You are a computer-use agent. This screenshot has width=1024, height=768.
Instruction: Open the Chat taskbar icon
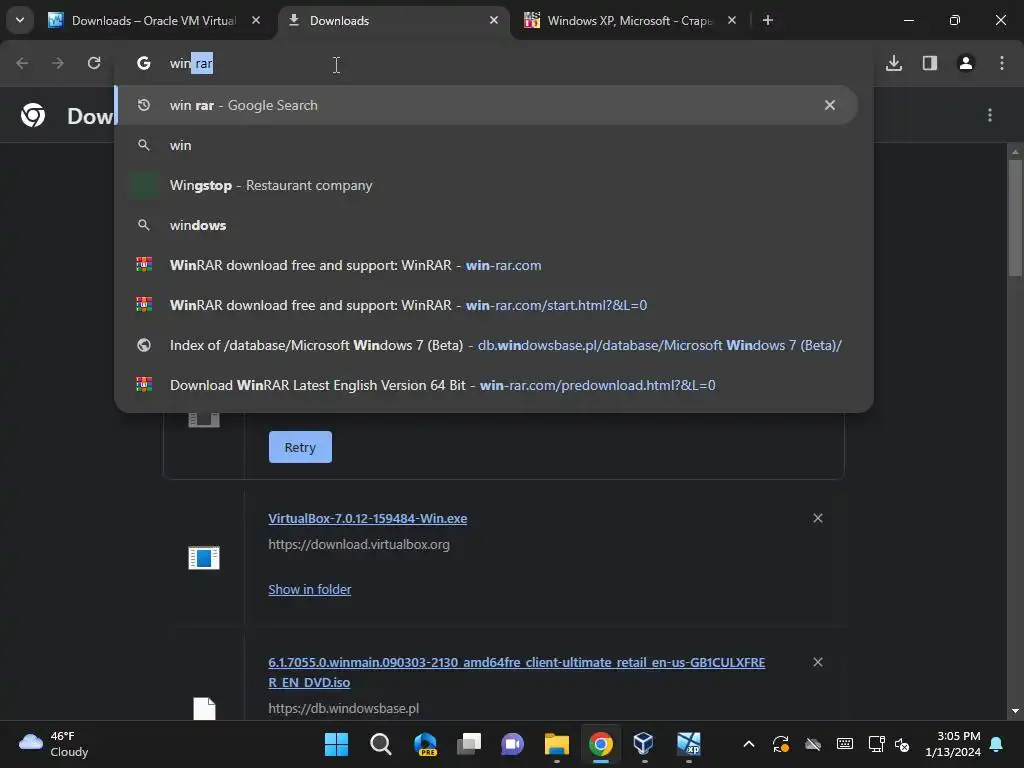point(513,744)
